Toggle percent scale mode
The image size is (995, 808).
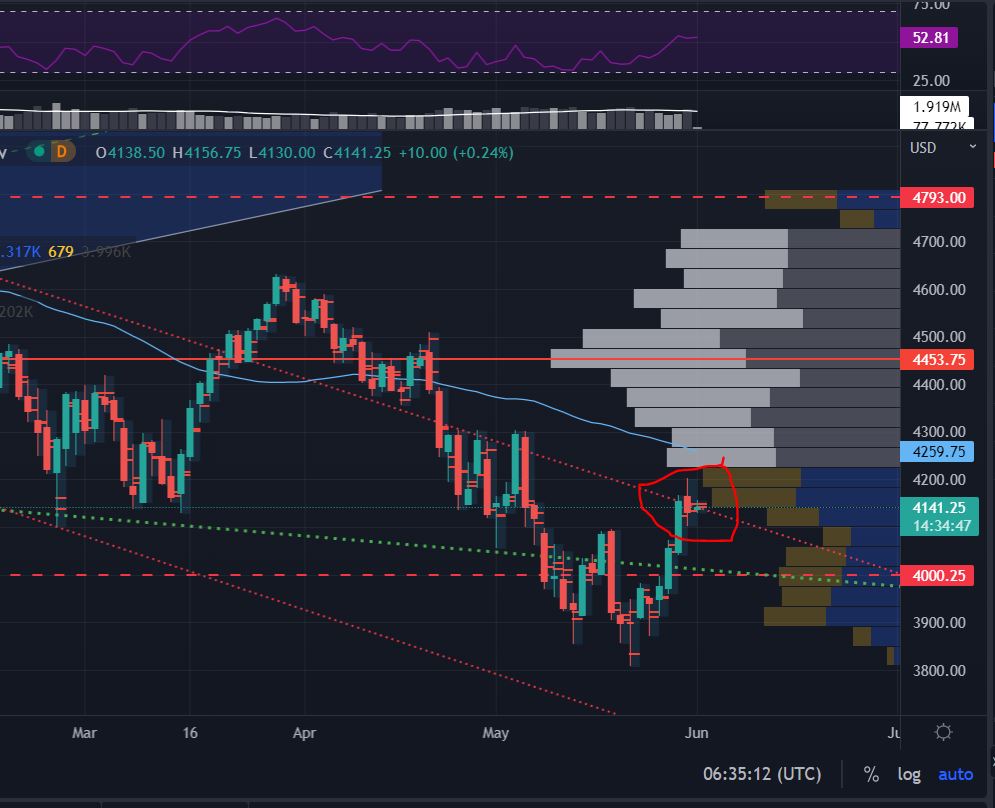pyautogui.click(x=871, y=774)
